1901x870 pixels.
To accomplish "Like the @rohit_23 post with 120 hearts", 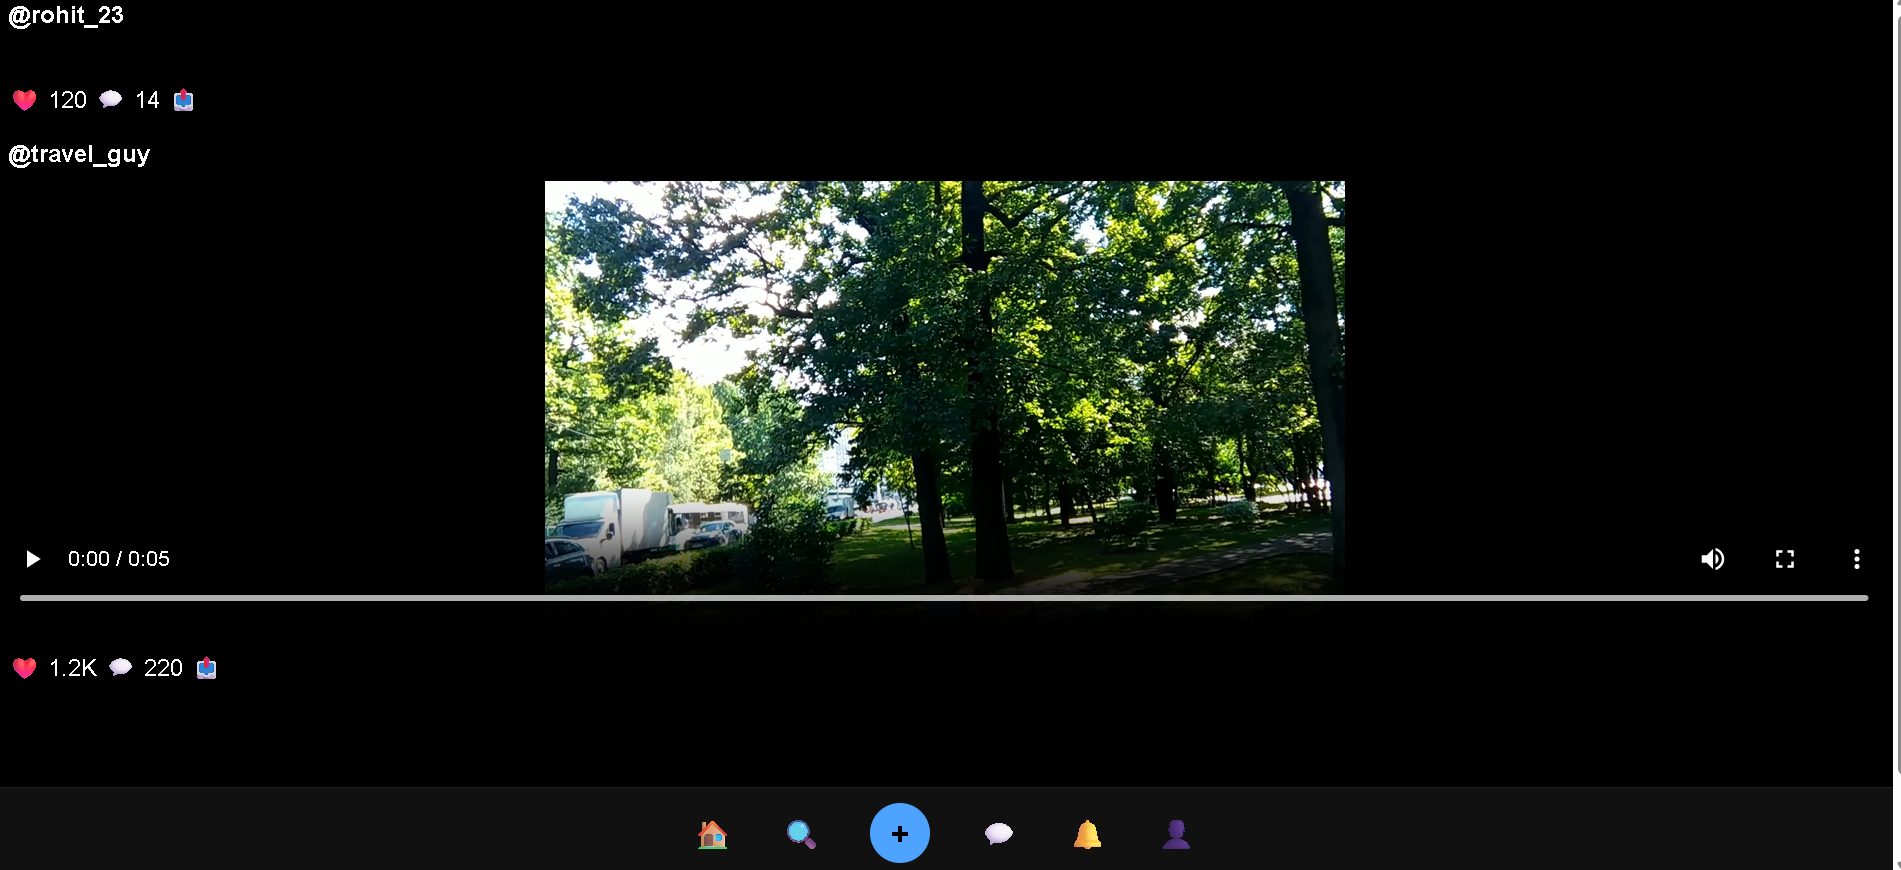I will click(x=25, y=100).
